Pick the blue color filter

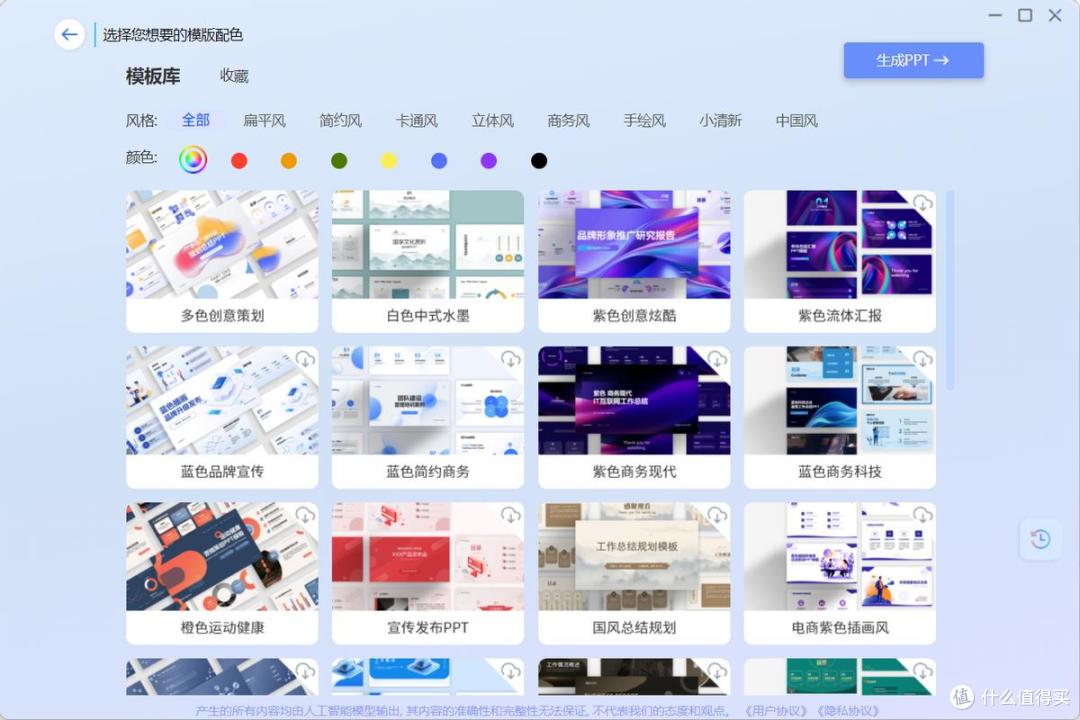point(439,161)
